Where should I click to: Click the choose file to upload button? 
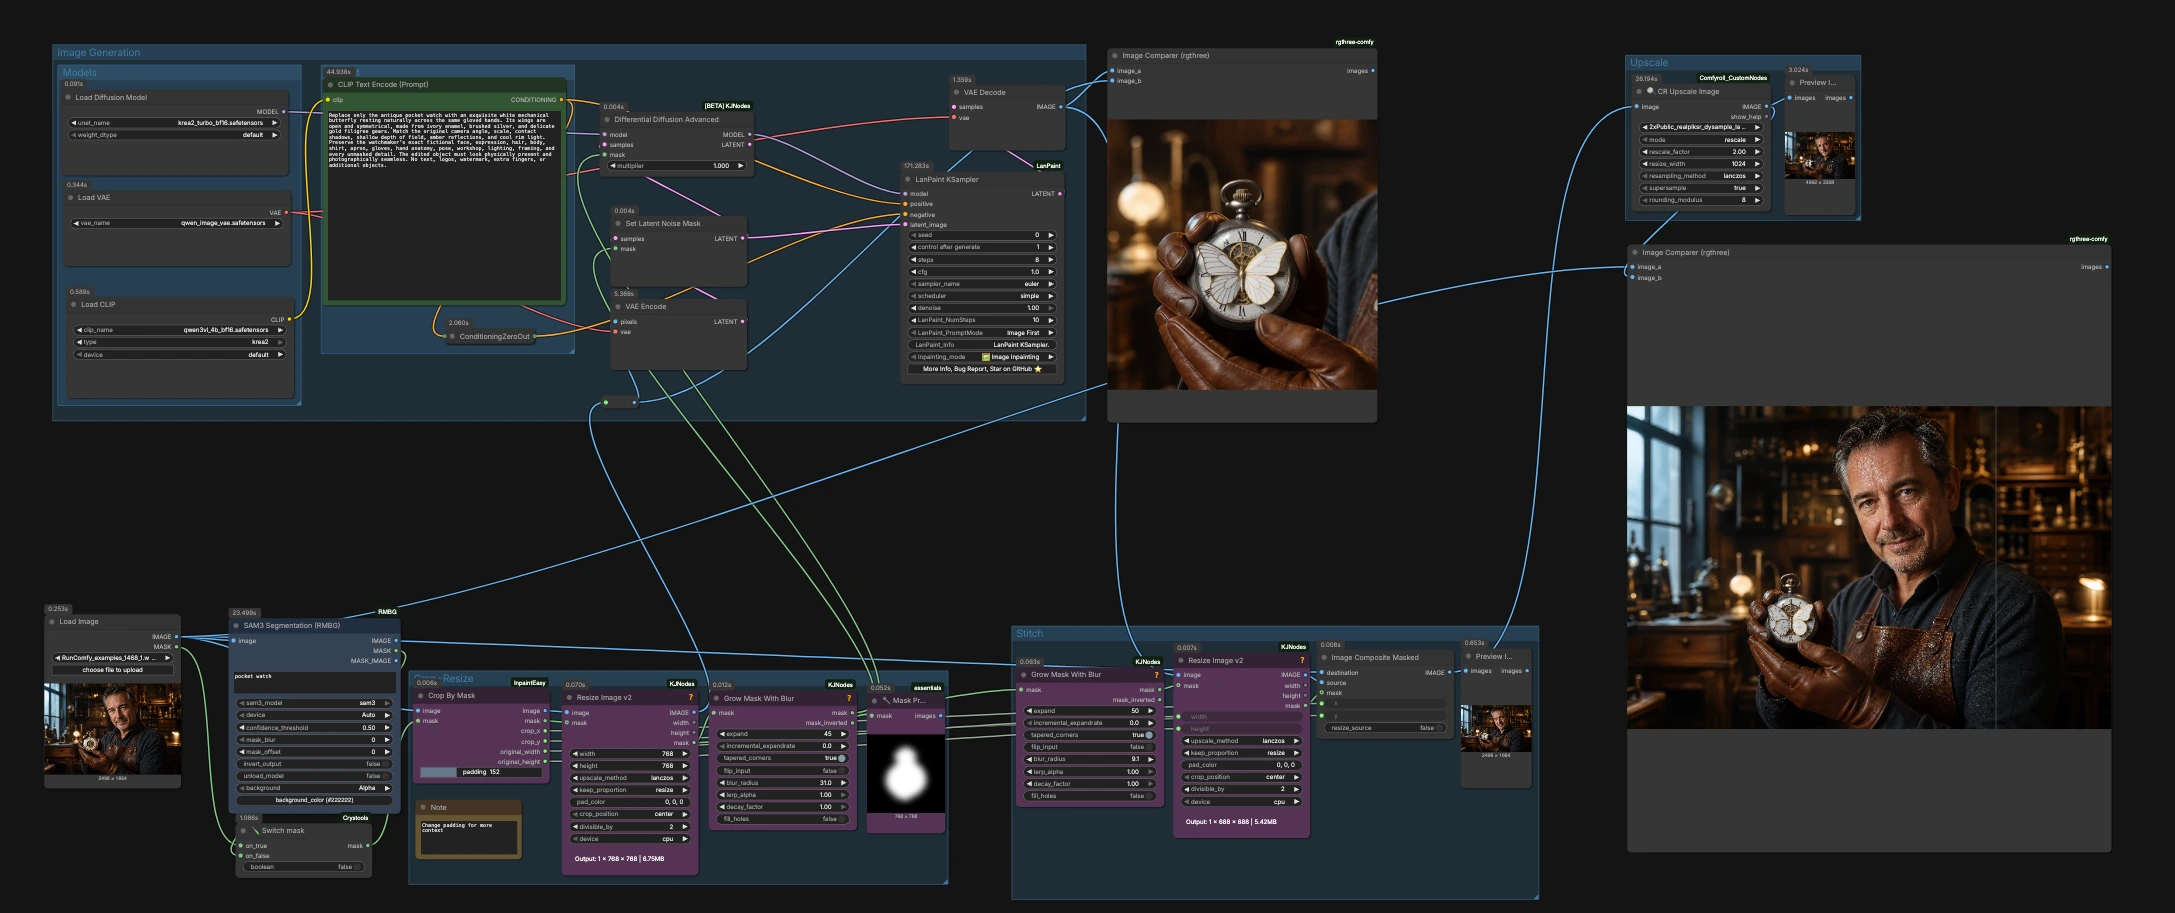click(x=112, y=670)
